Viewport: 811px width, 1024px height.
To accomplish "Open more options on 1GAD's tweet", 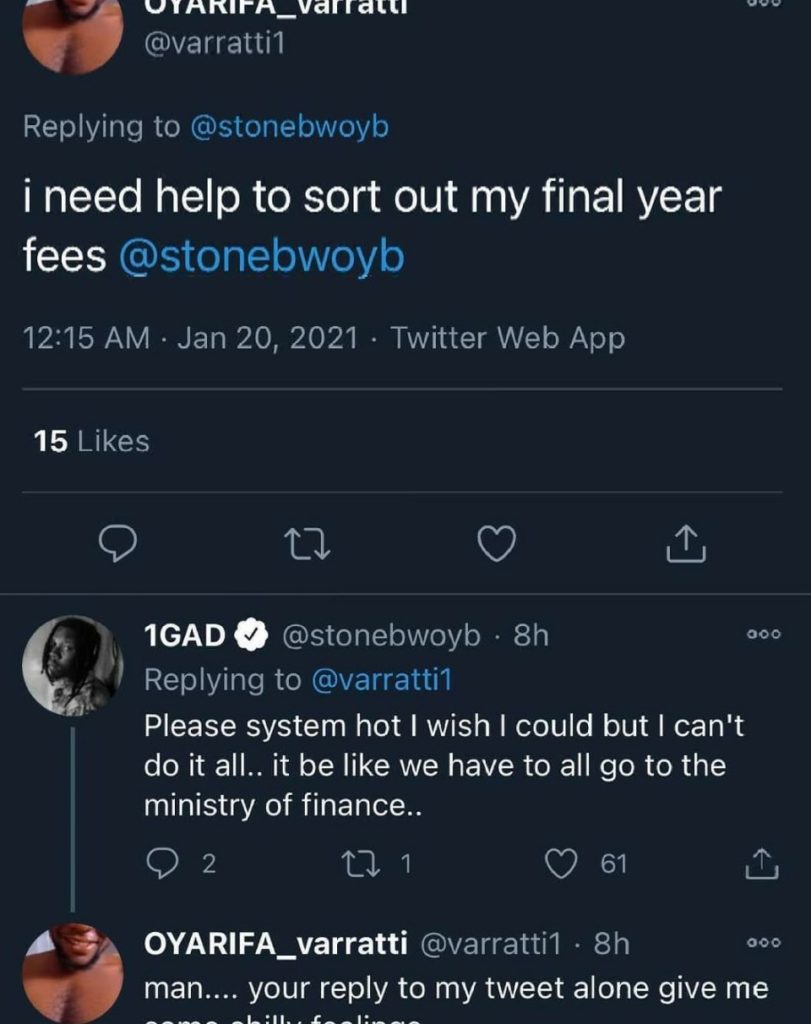I will coord(763,634).
